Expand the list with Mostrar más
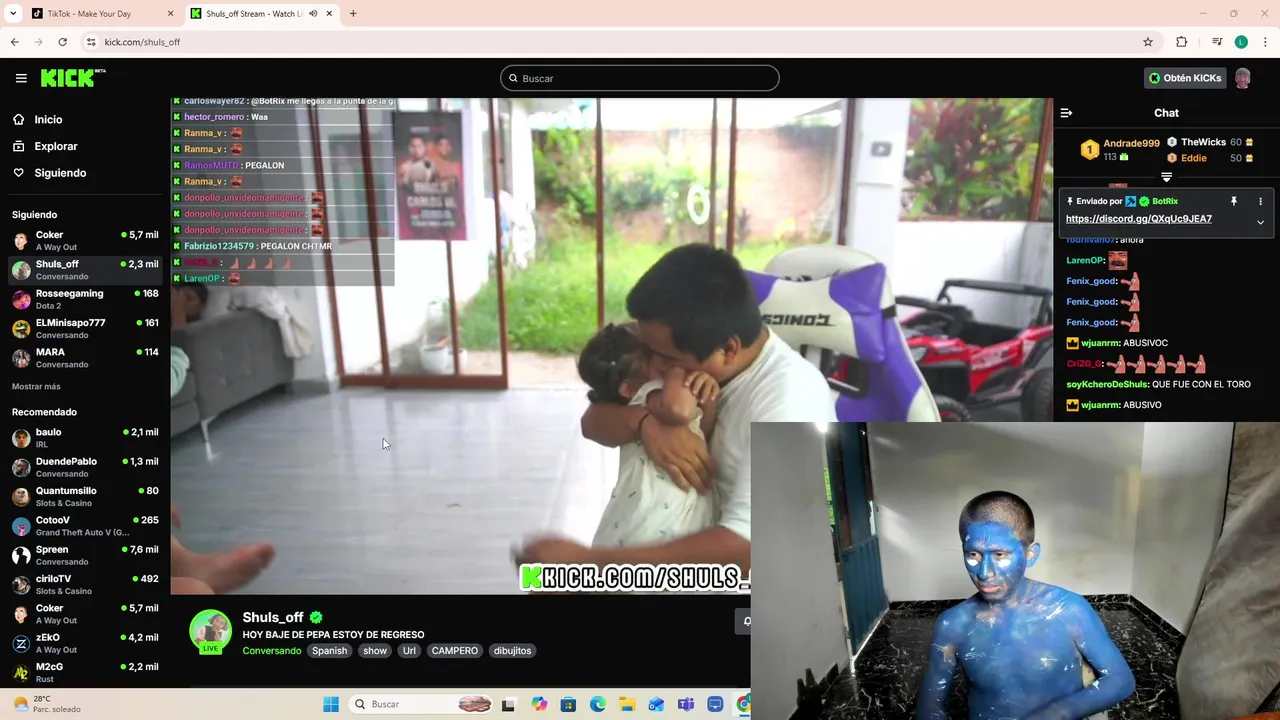Image resolution: width=1280 pixels, height=720 pixels. click(36, 386)
